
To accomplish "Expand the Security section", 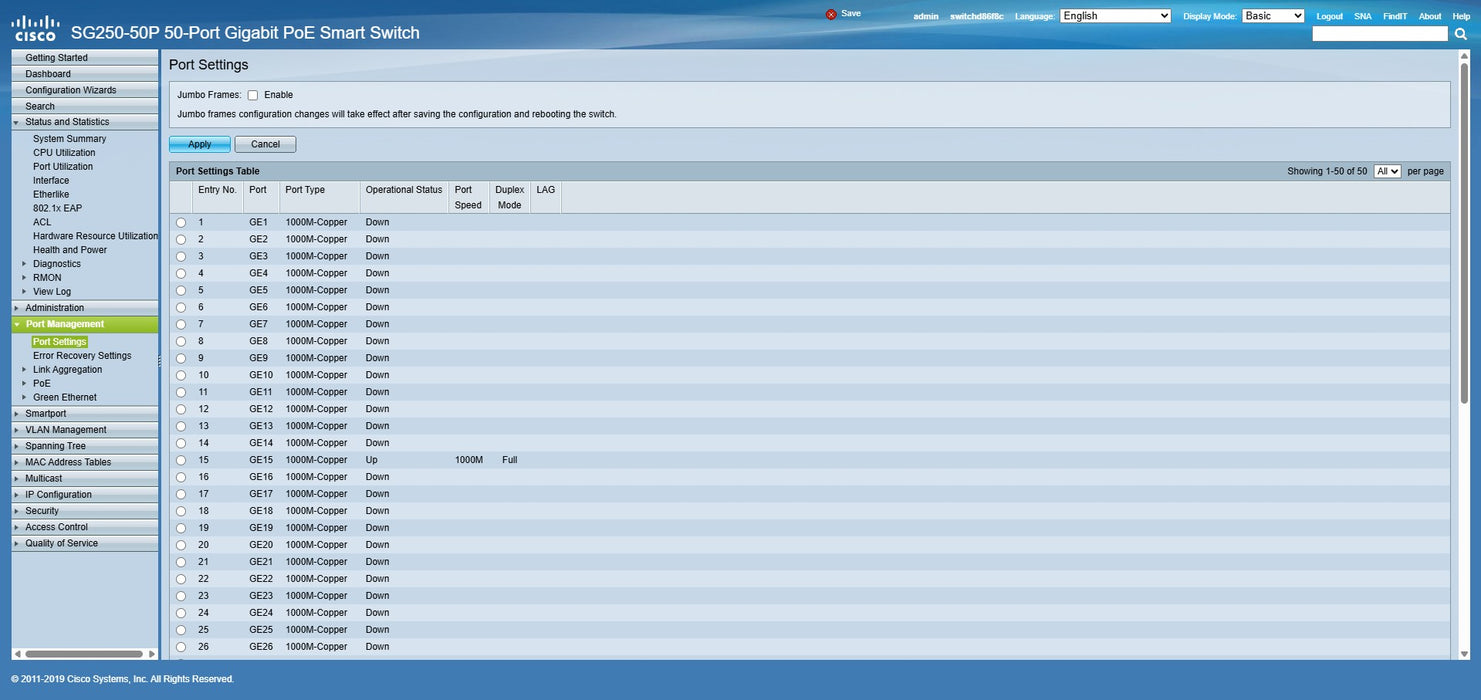I will 85,511.
